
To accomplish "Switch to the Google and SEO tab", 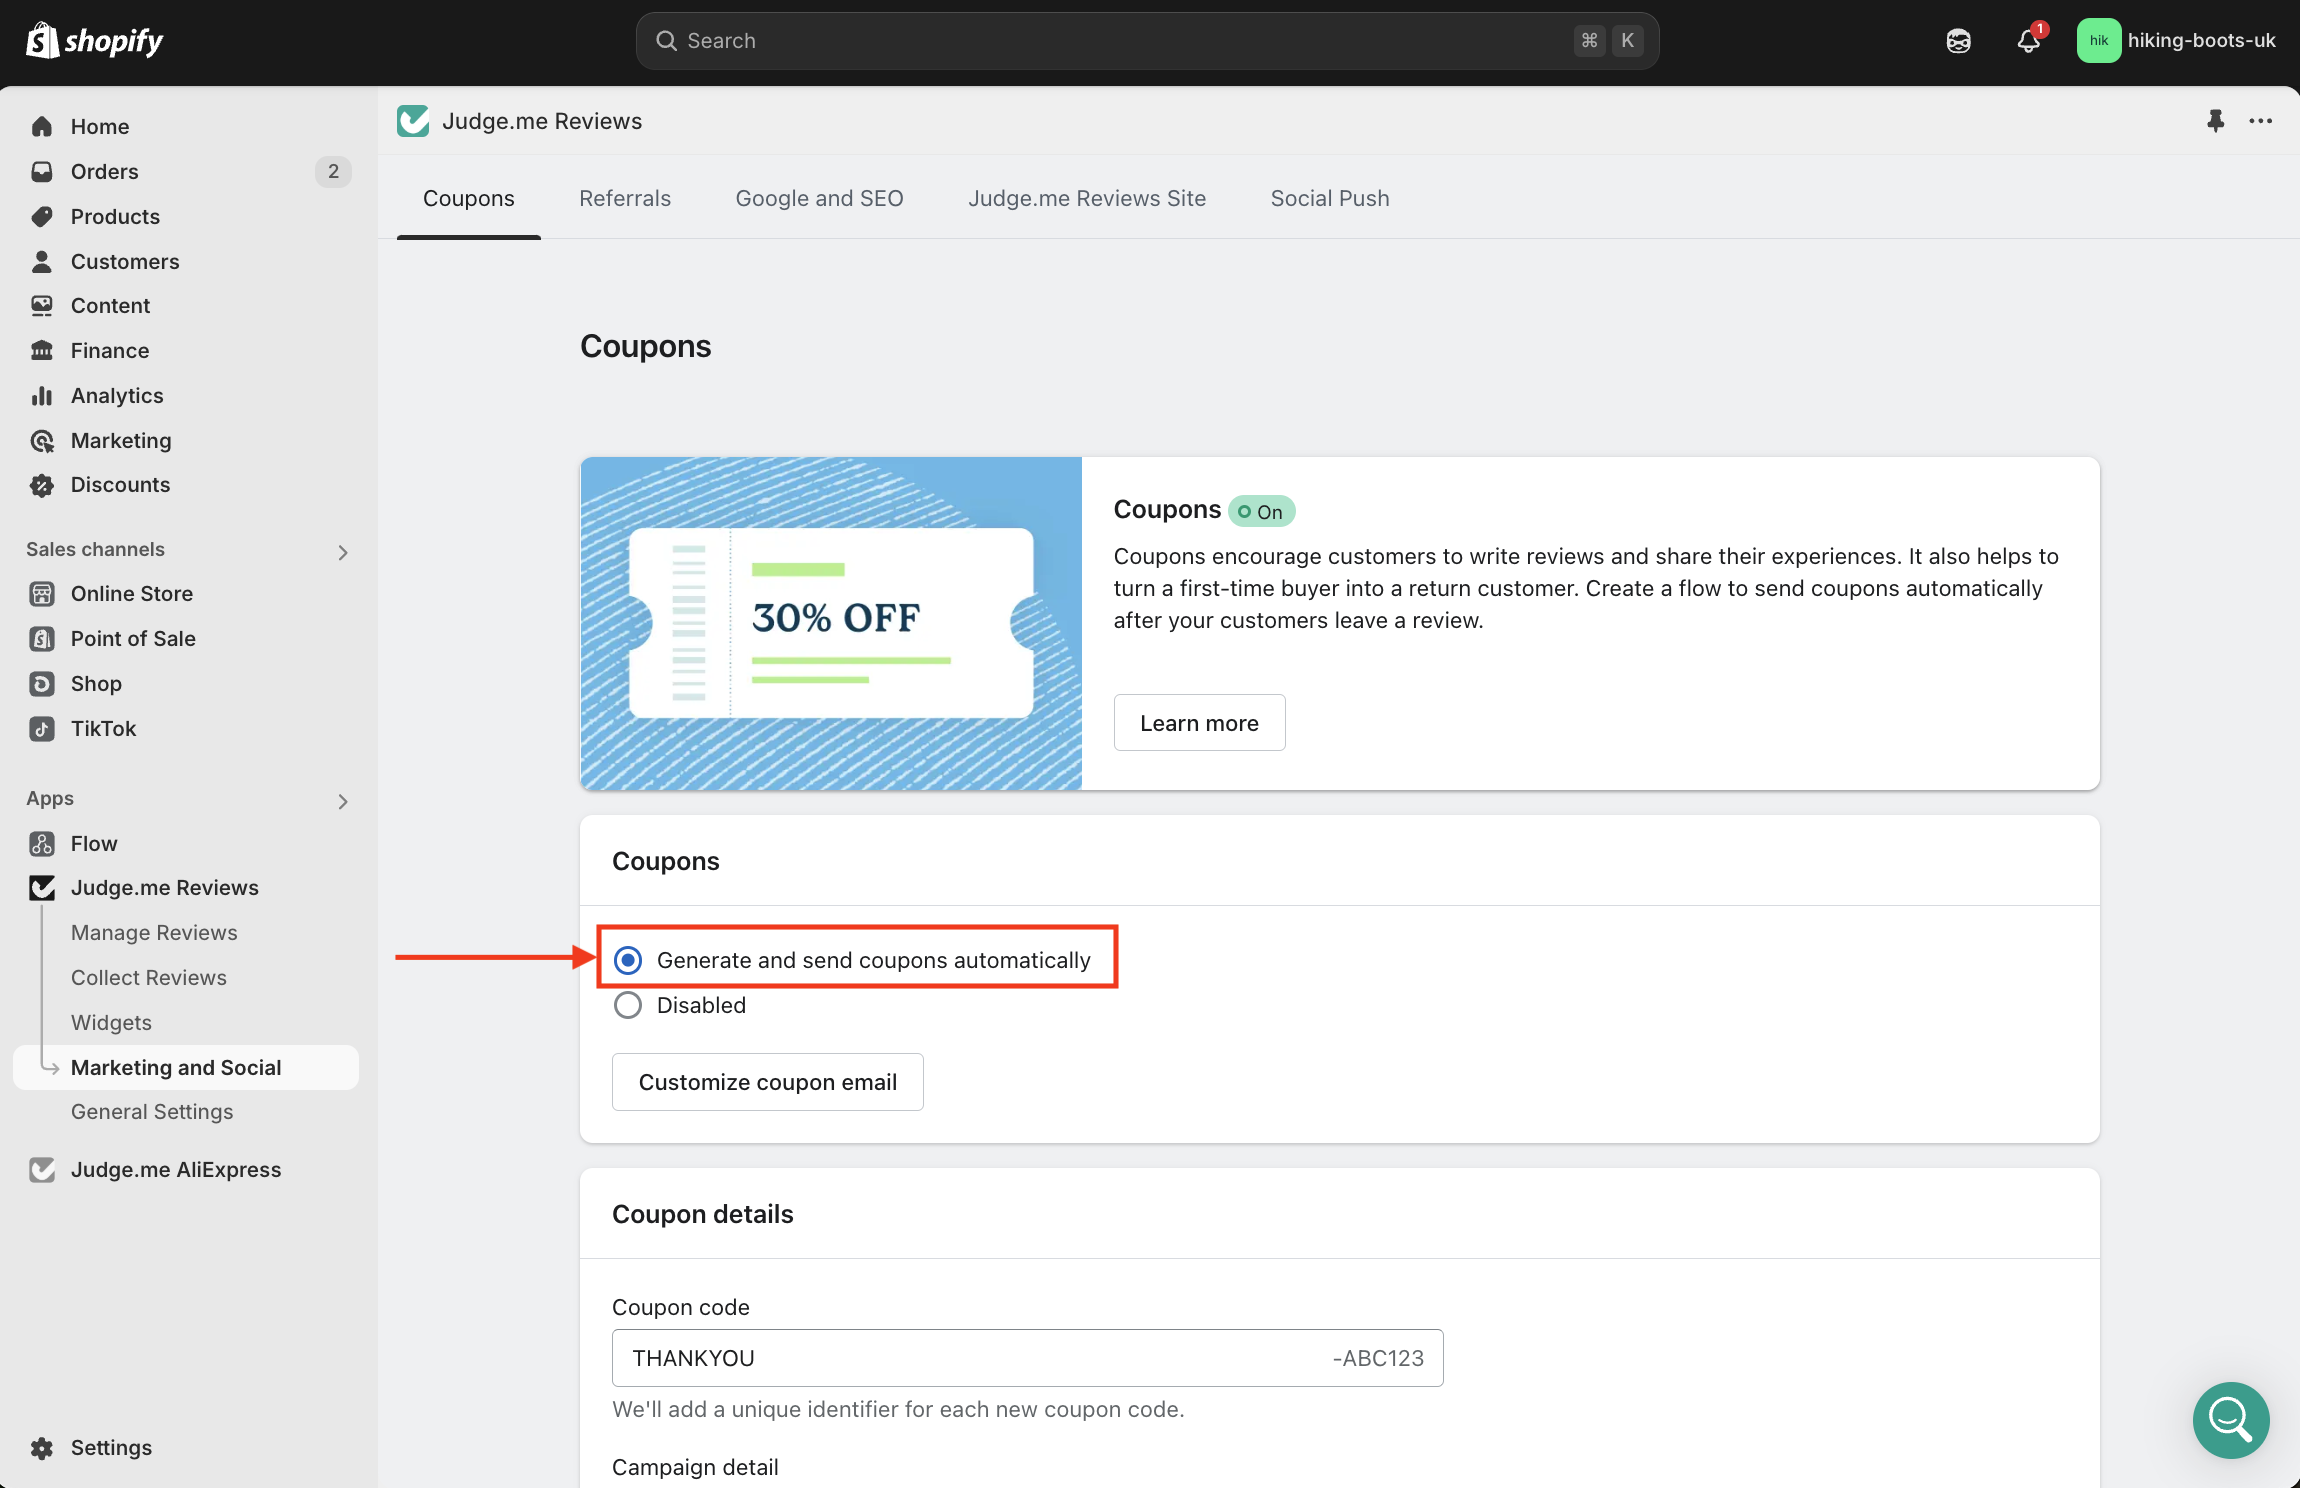I will click(819, 198).
